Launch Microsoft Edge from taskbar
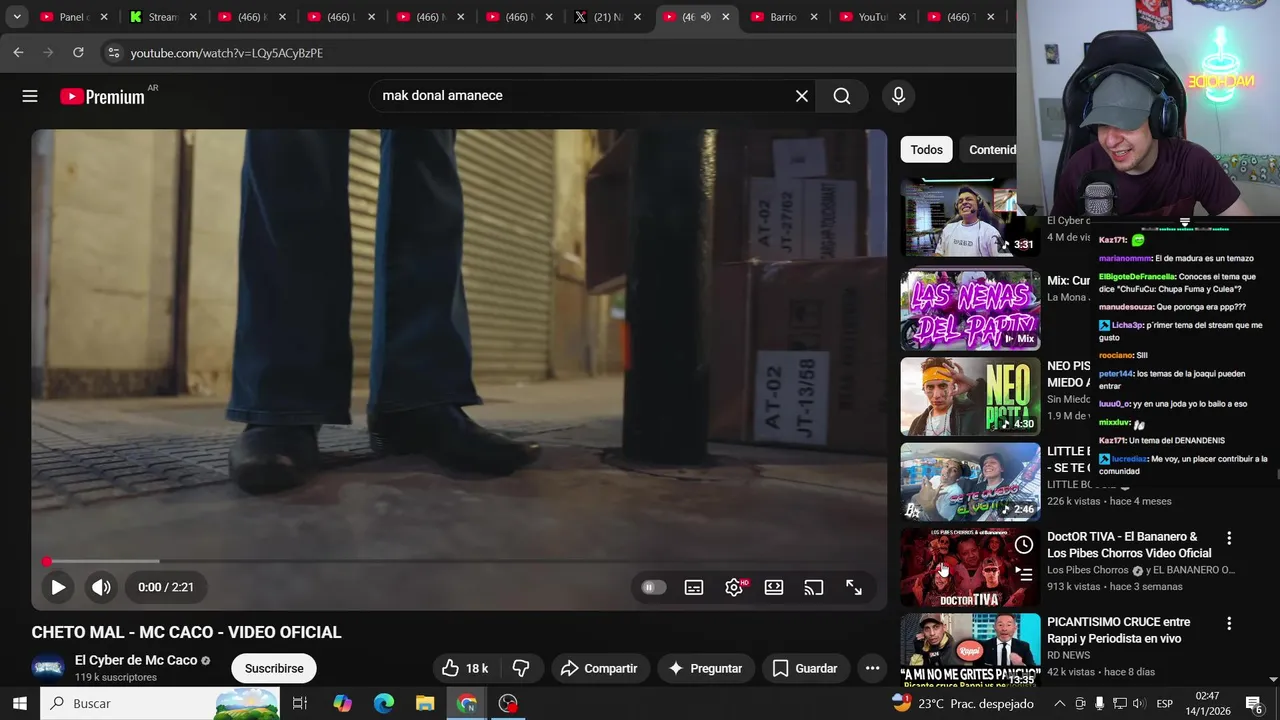This screenshot has width=1280, height=720. coord(384,703)
